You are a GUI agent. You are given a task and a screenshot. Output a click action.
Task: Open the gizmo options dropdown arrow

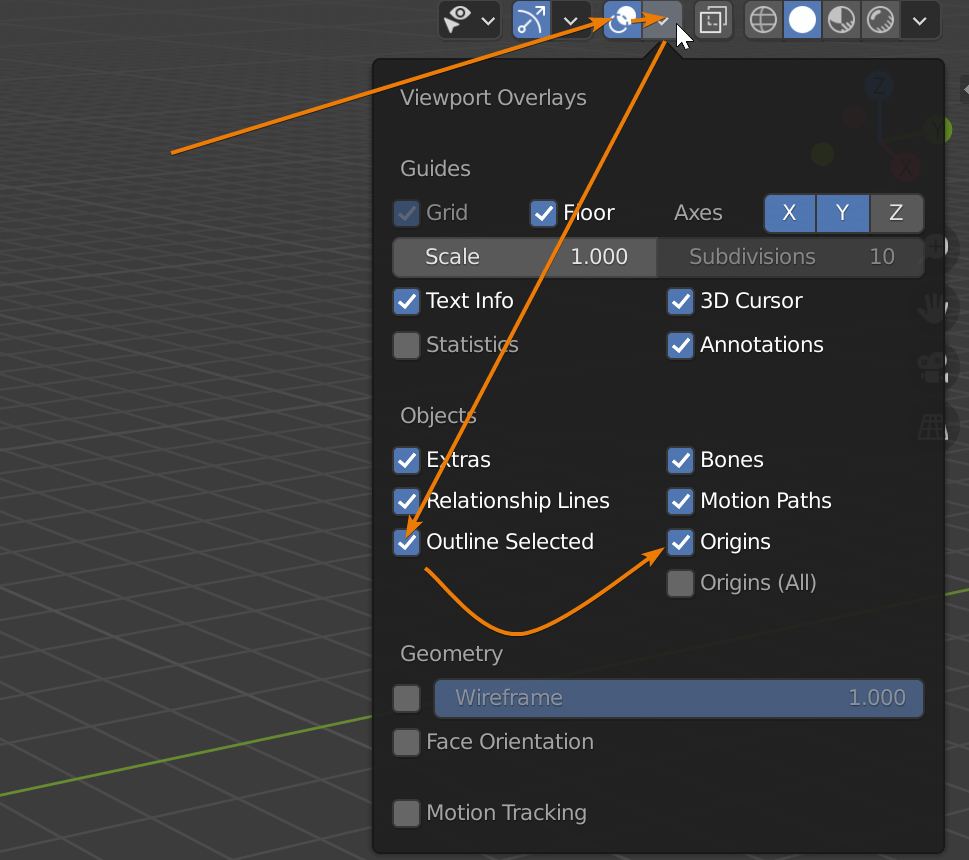(570, 20)
